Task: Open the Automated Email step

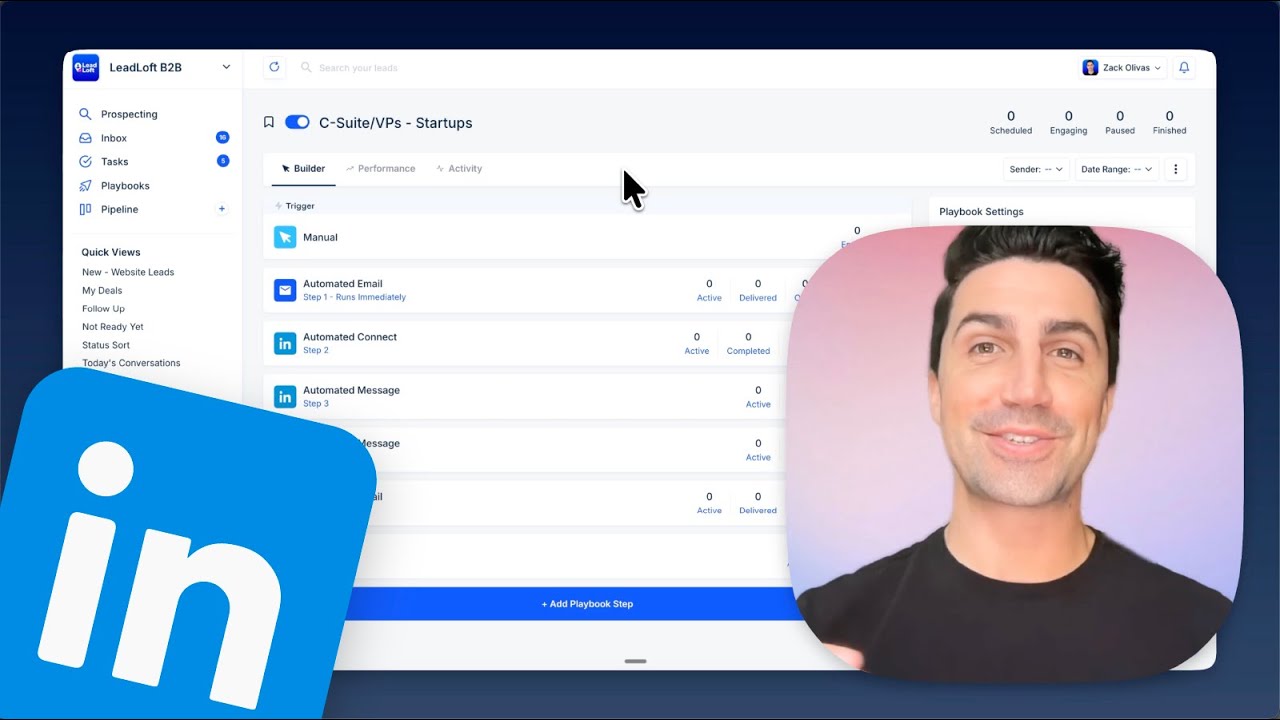Action: pos(587,290)
